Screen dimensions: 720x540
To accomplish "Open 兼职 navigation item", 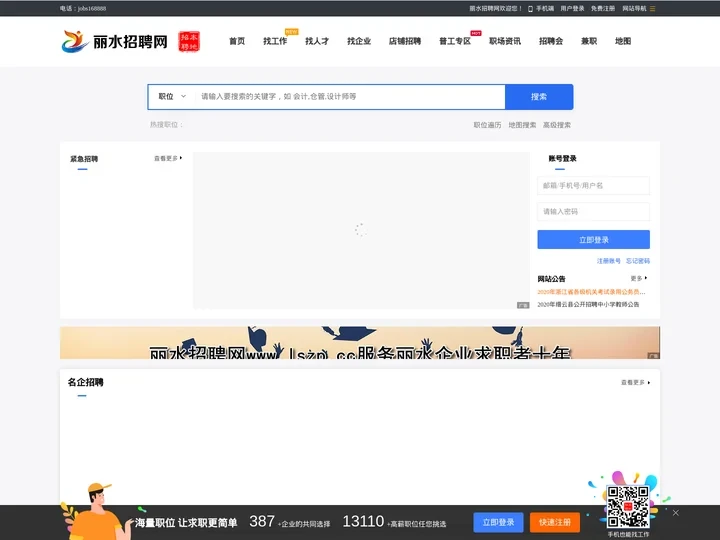I will click(589, 41).
